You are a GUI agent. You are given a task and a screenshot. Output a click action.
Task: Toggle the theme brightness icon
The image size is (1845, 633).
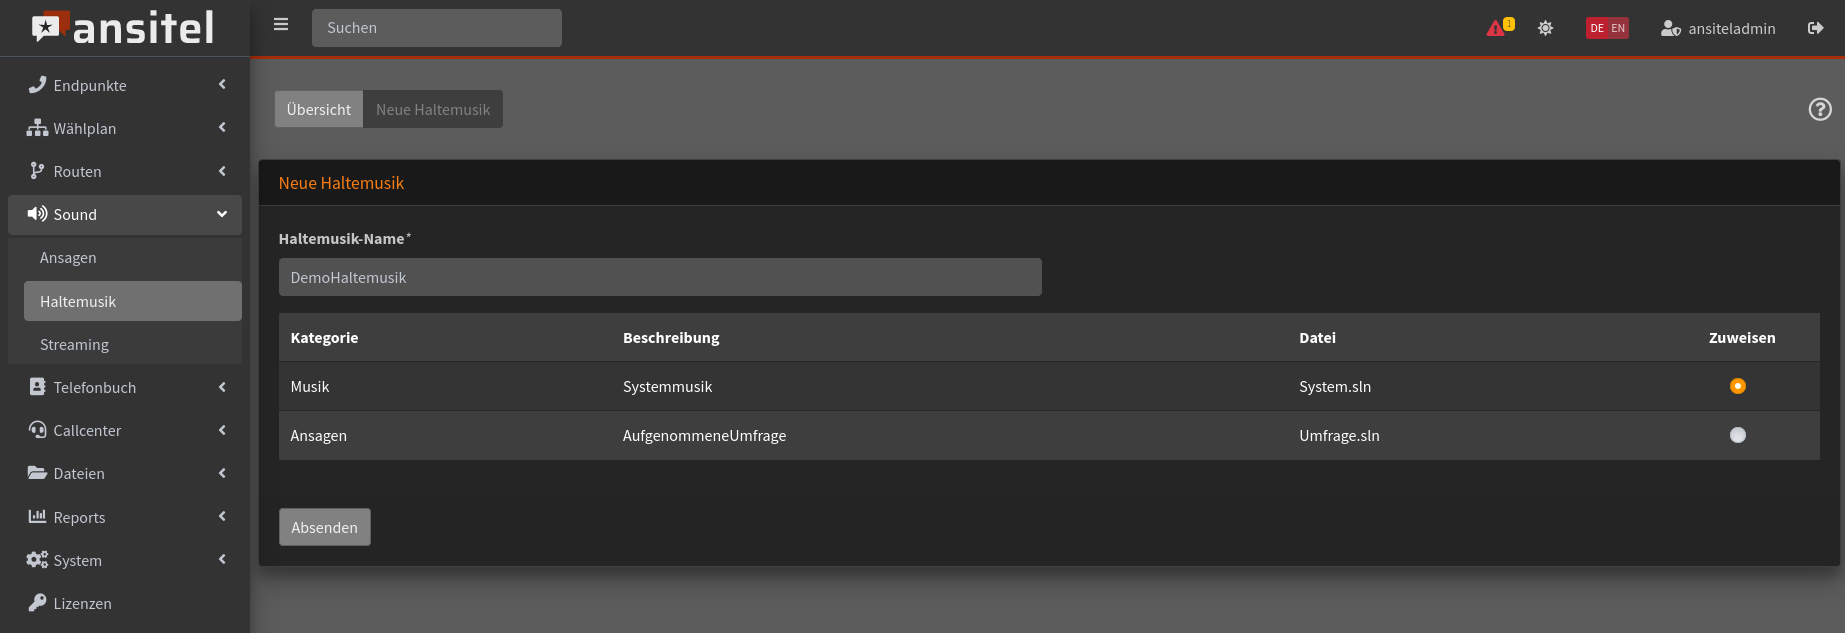click(1545, 28)
